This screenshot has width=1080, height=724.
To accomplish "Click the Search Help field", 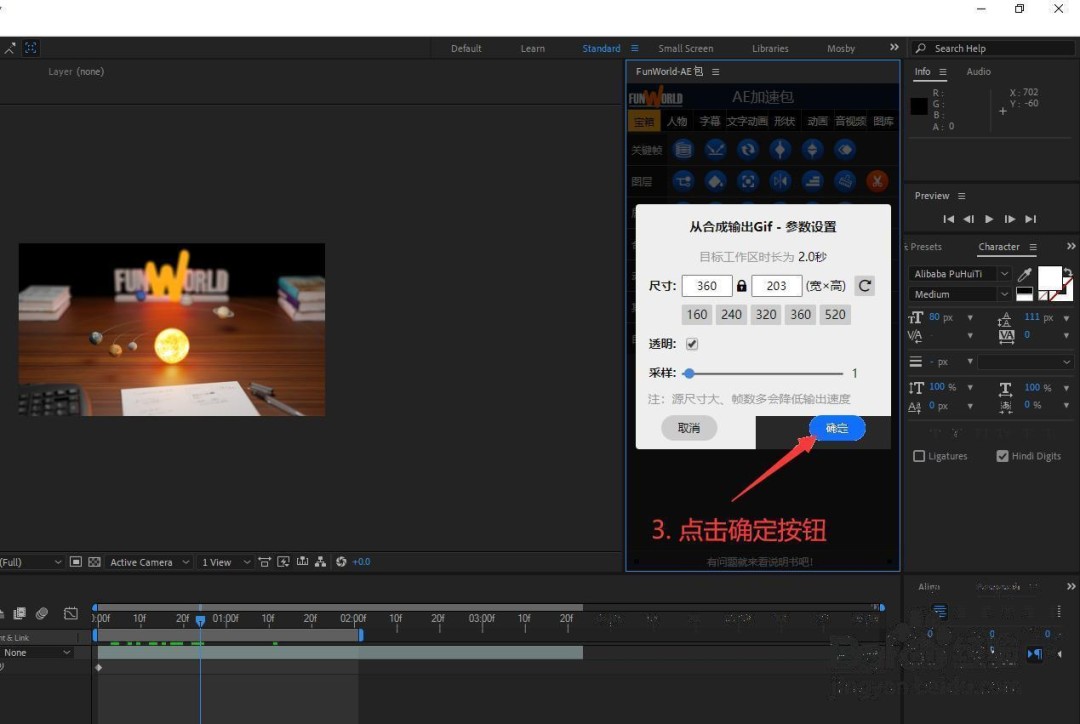I will [993, 48].
